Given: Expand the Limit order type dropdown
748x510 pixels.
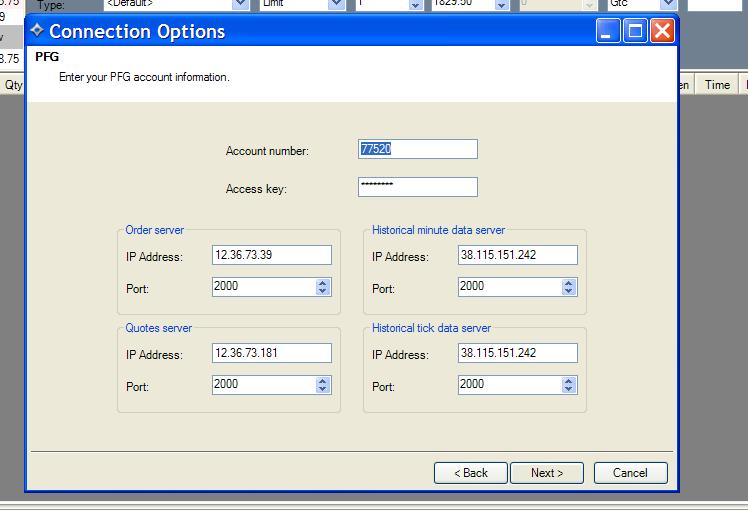Looking at the screenshot, I should [337, 4].
